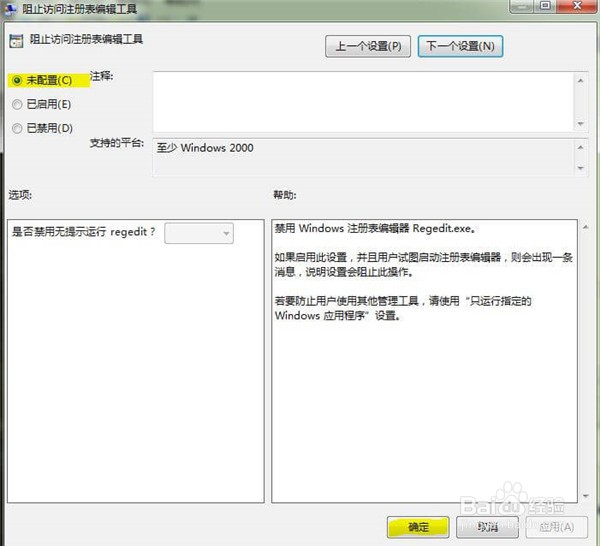Click down arrow of supported platform scrollbar

580,168
